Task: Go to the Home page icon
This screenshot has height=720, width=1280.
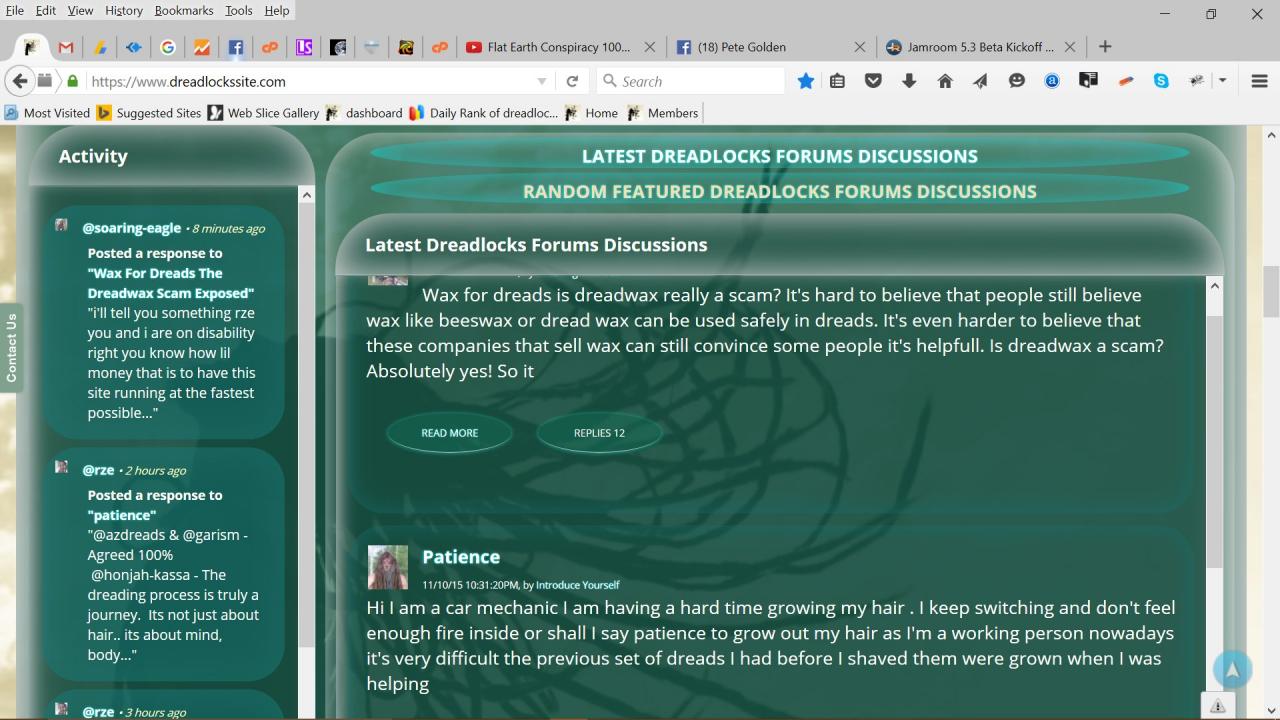Action: click(x=945, y=81)
